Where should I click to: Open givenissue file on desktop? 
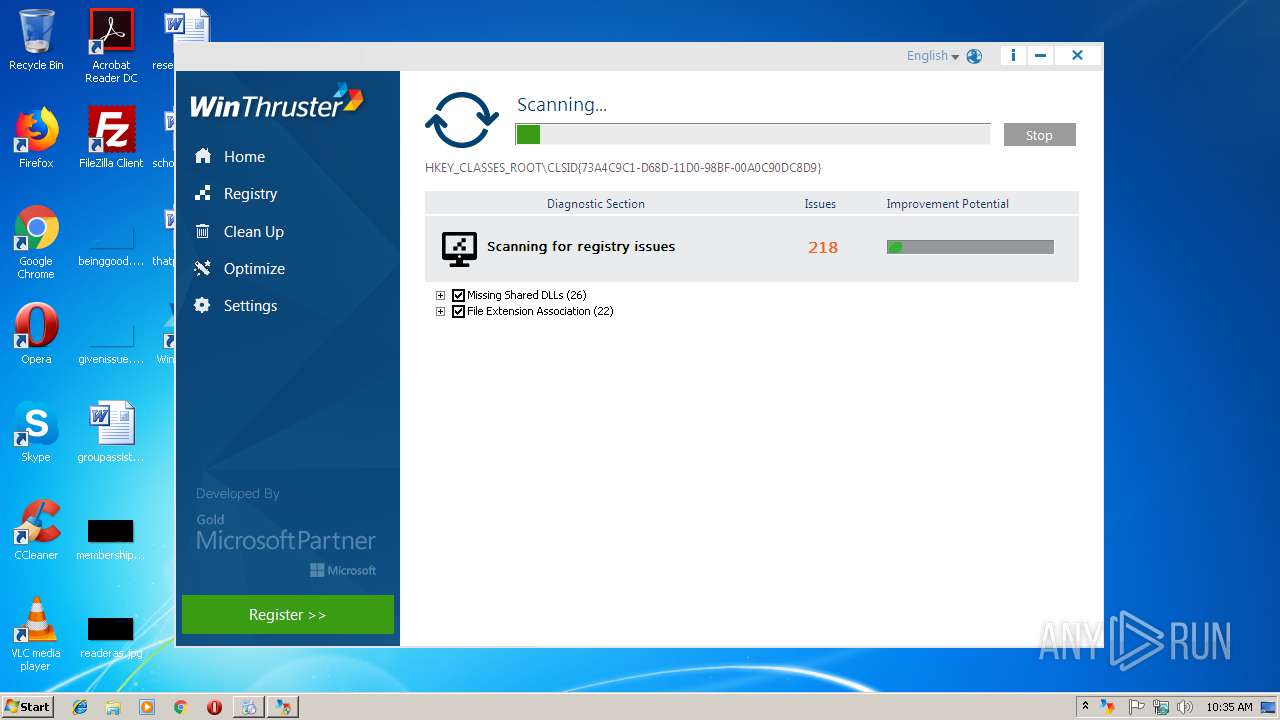click(111, 340)
